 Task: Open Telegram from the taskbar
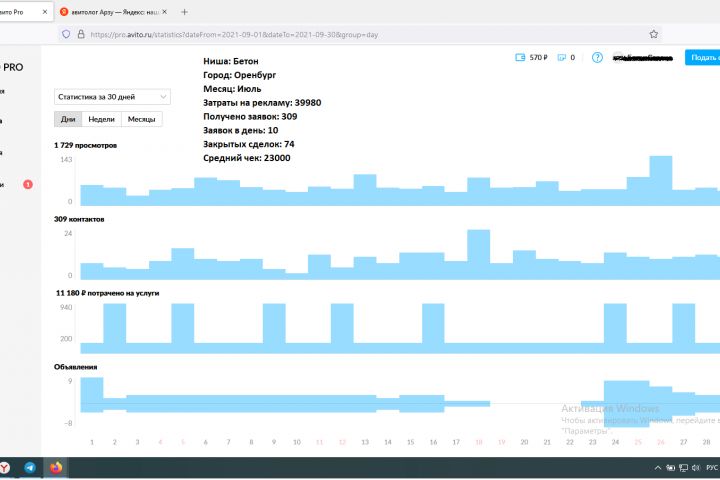click(x=30, y=468)
